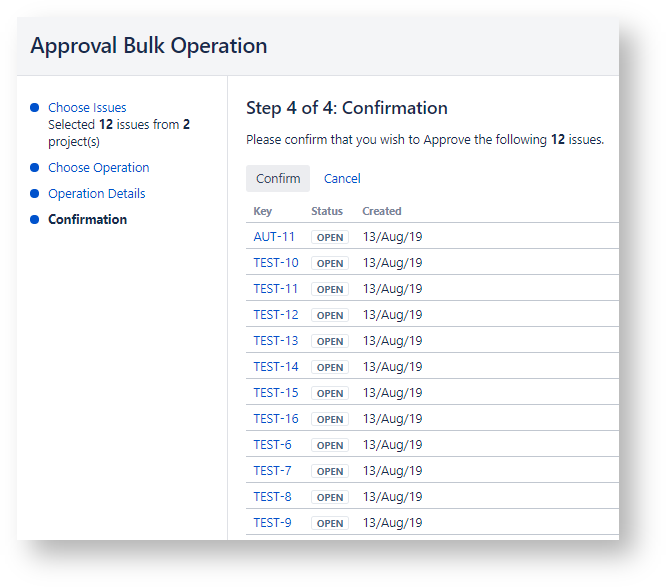Open issue TEST-6
This screenshot has width=667, height=588.
coord(273,445)
